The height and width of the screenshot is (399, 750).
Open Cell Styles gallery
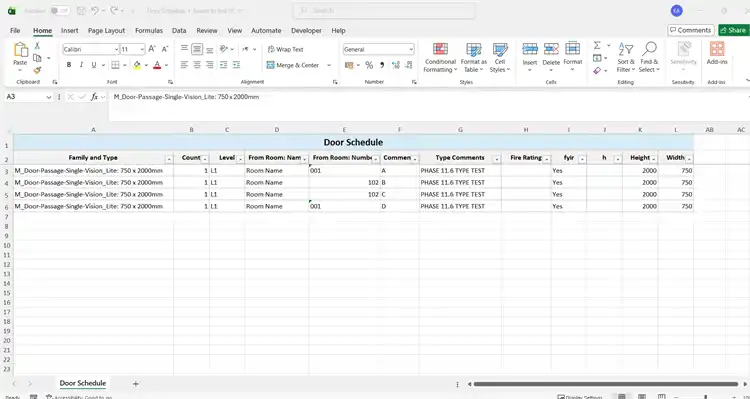click(500, 57)
